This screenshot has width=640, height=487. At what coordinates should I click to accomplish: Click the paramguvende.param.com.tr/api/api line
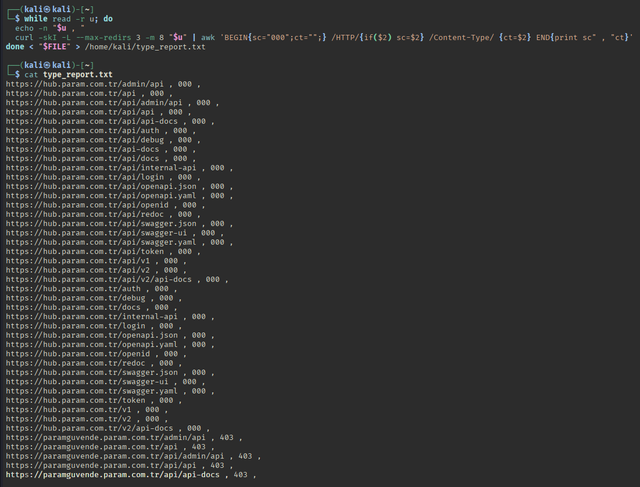pyautogui.click(x=119, y=466)
